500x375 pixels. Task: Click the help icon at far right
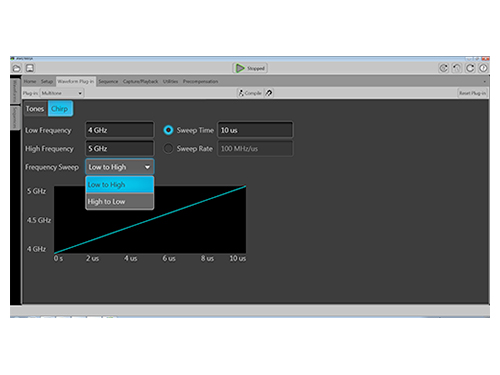(x=483, y=68)
